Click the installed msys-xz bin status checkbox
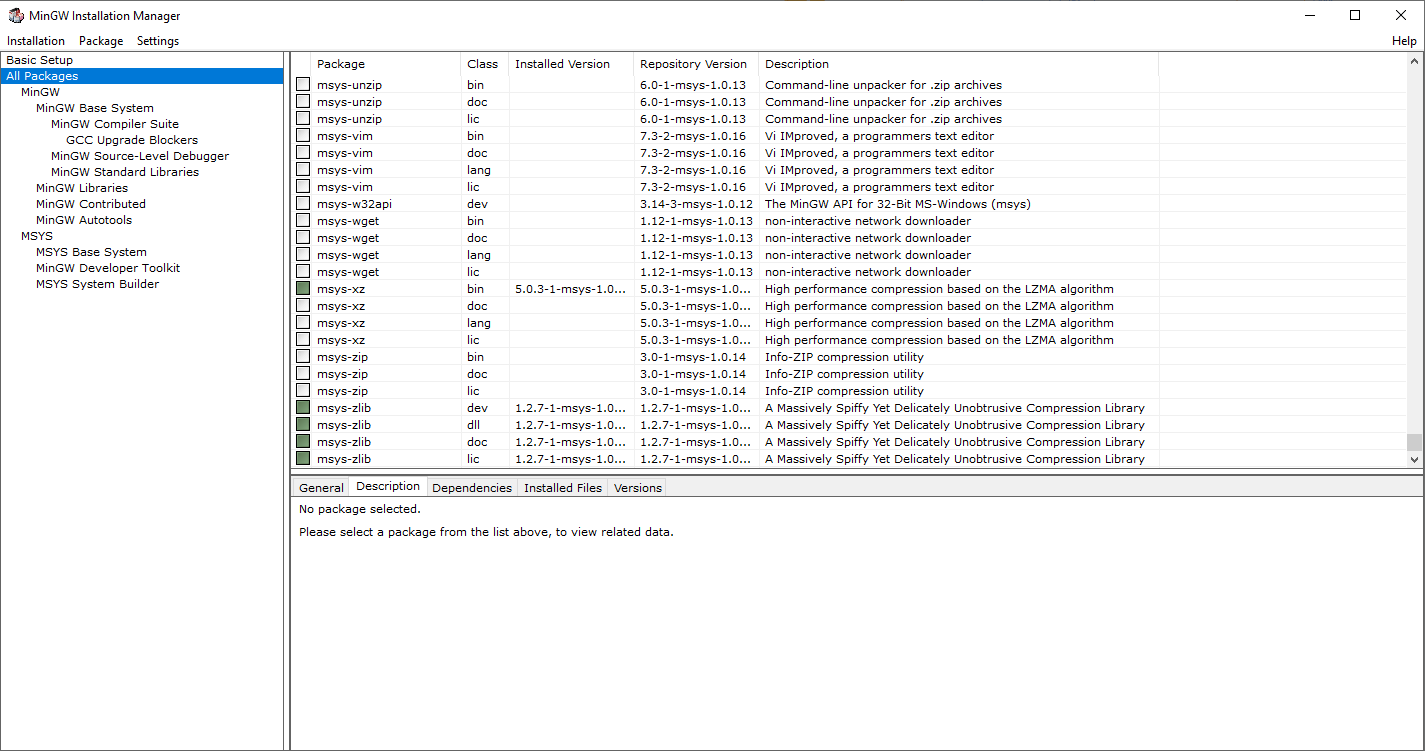 (x=303, y=289)
